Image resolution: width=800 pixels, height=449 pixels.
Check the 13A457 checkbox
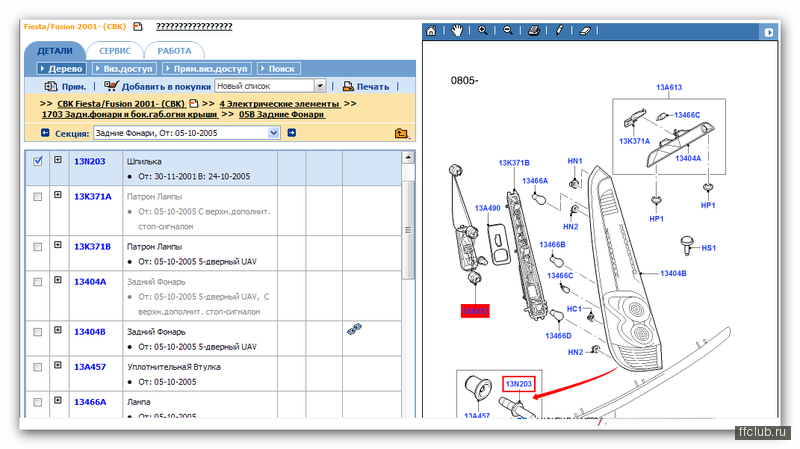tap(38, 367)
